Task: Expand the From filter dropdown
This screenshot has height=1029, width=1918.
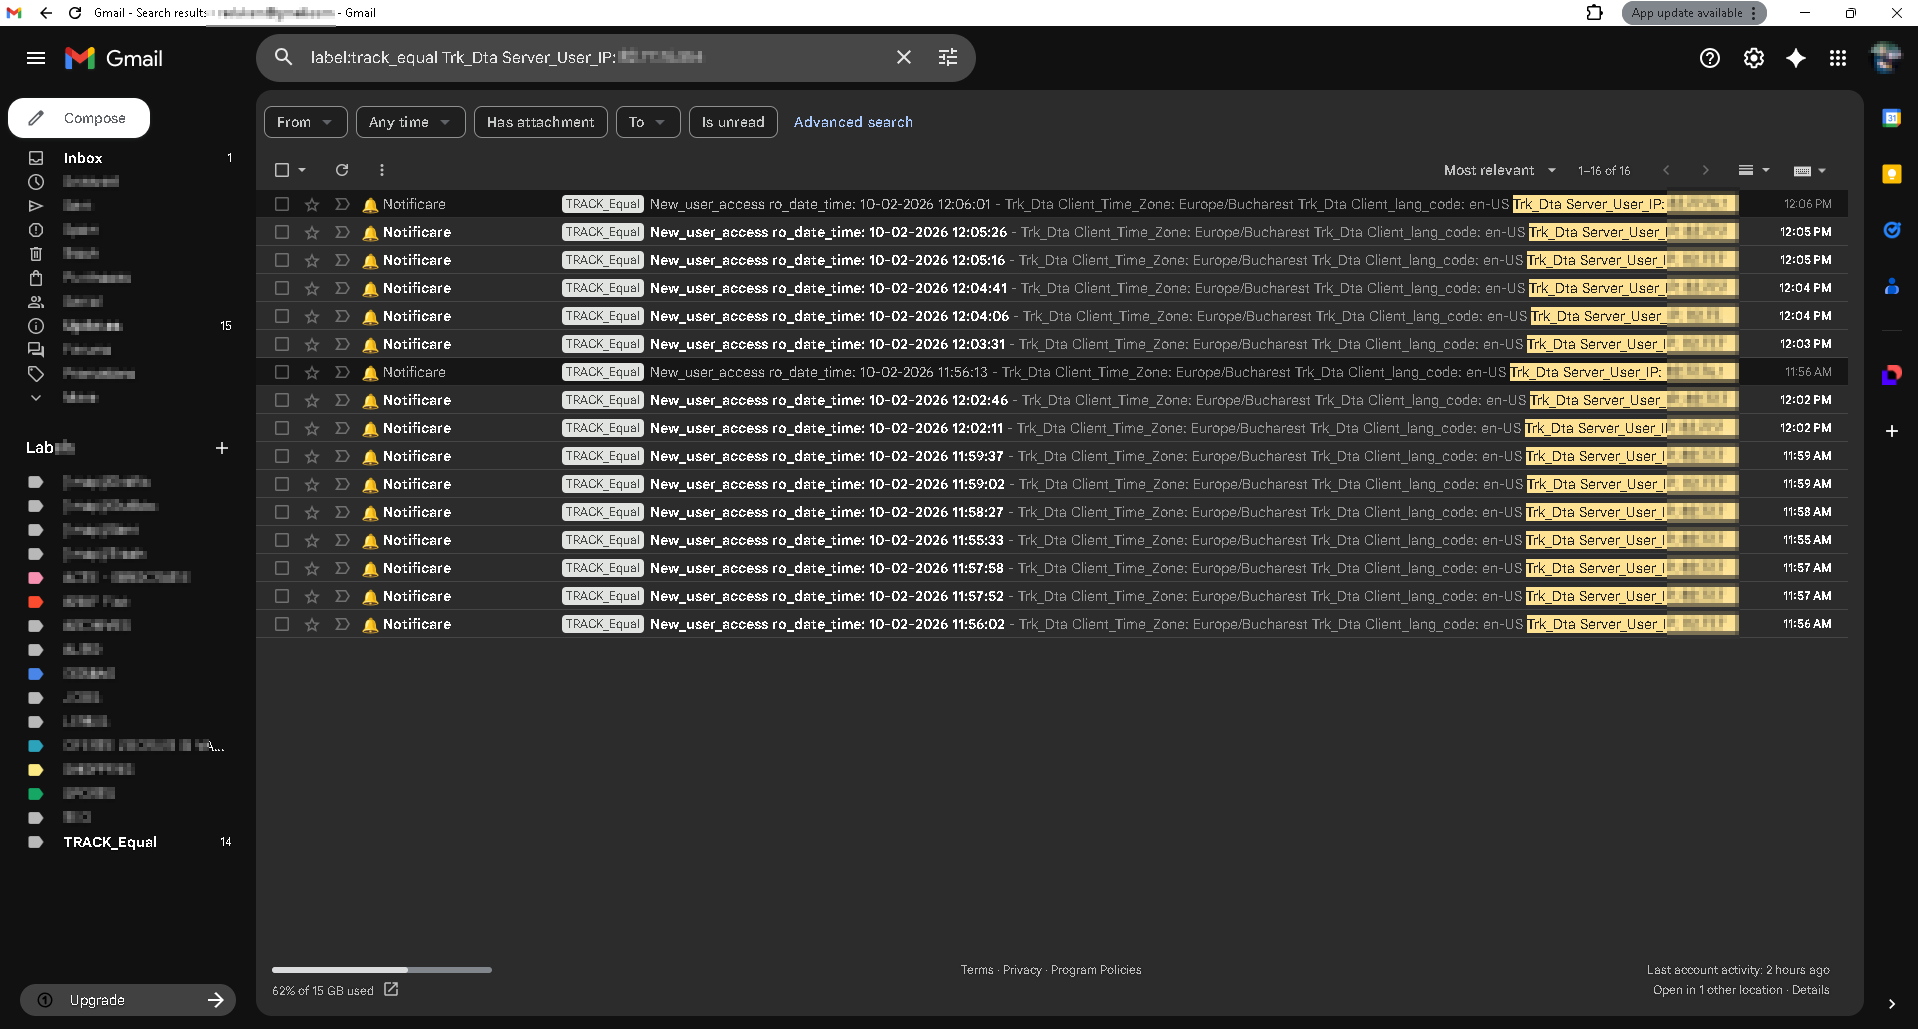Action: 305,122
